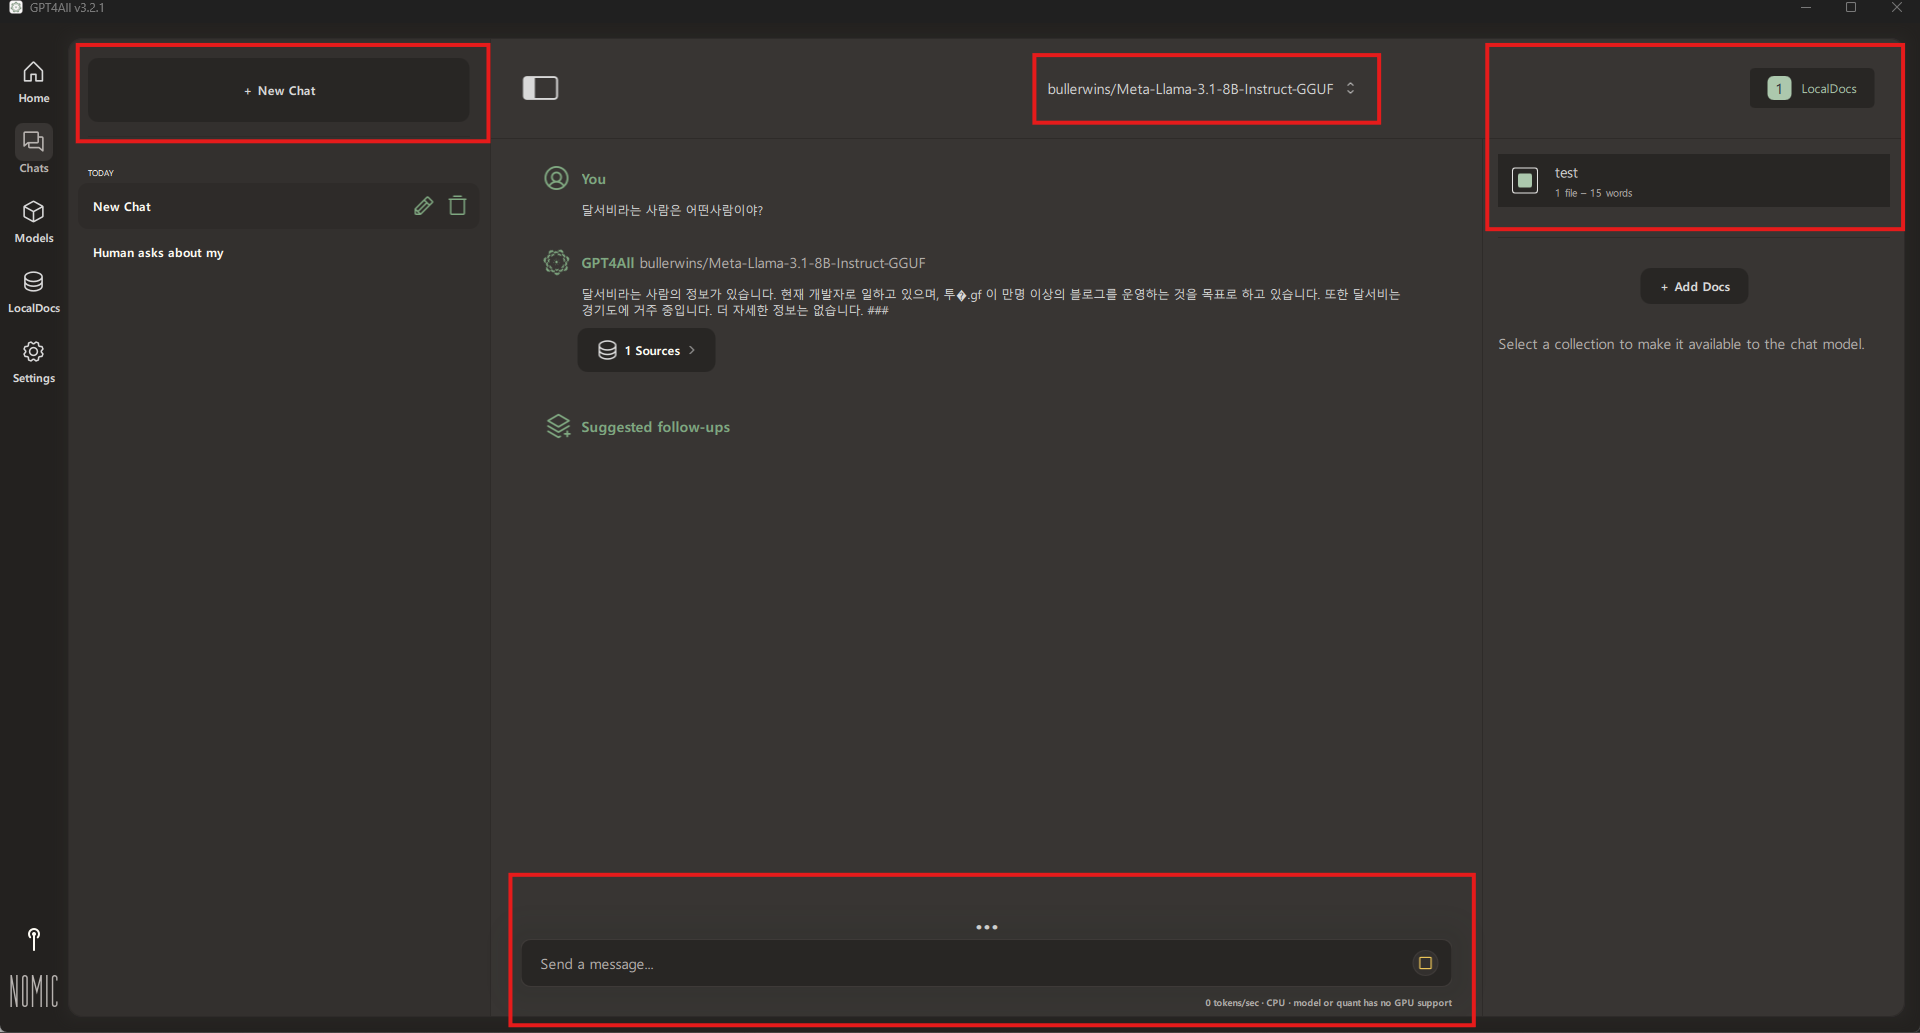
Task: Click the database icon in Sources button
Action: pyautogui.click(x=607, y=350)
